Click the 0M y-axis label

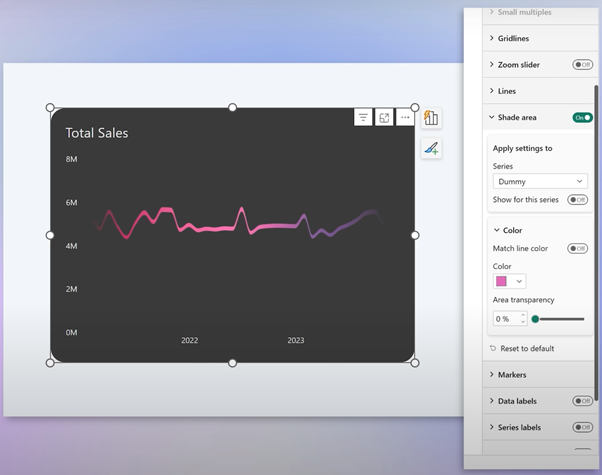[x=71, y=332]
